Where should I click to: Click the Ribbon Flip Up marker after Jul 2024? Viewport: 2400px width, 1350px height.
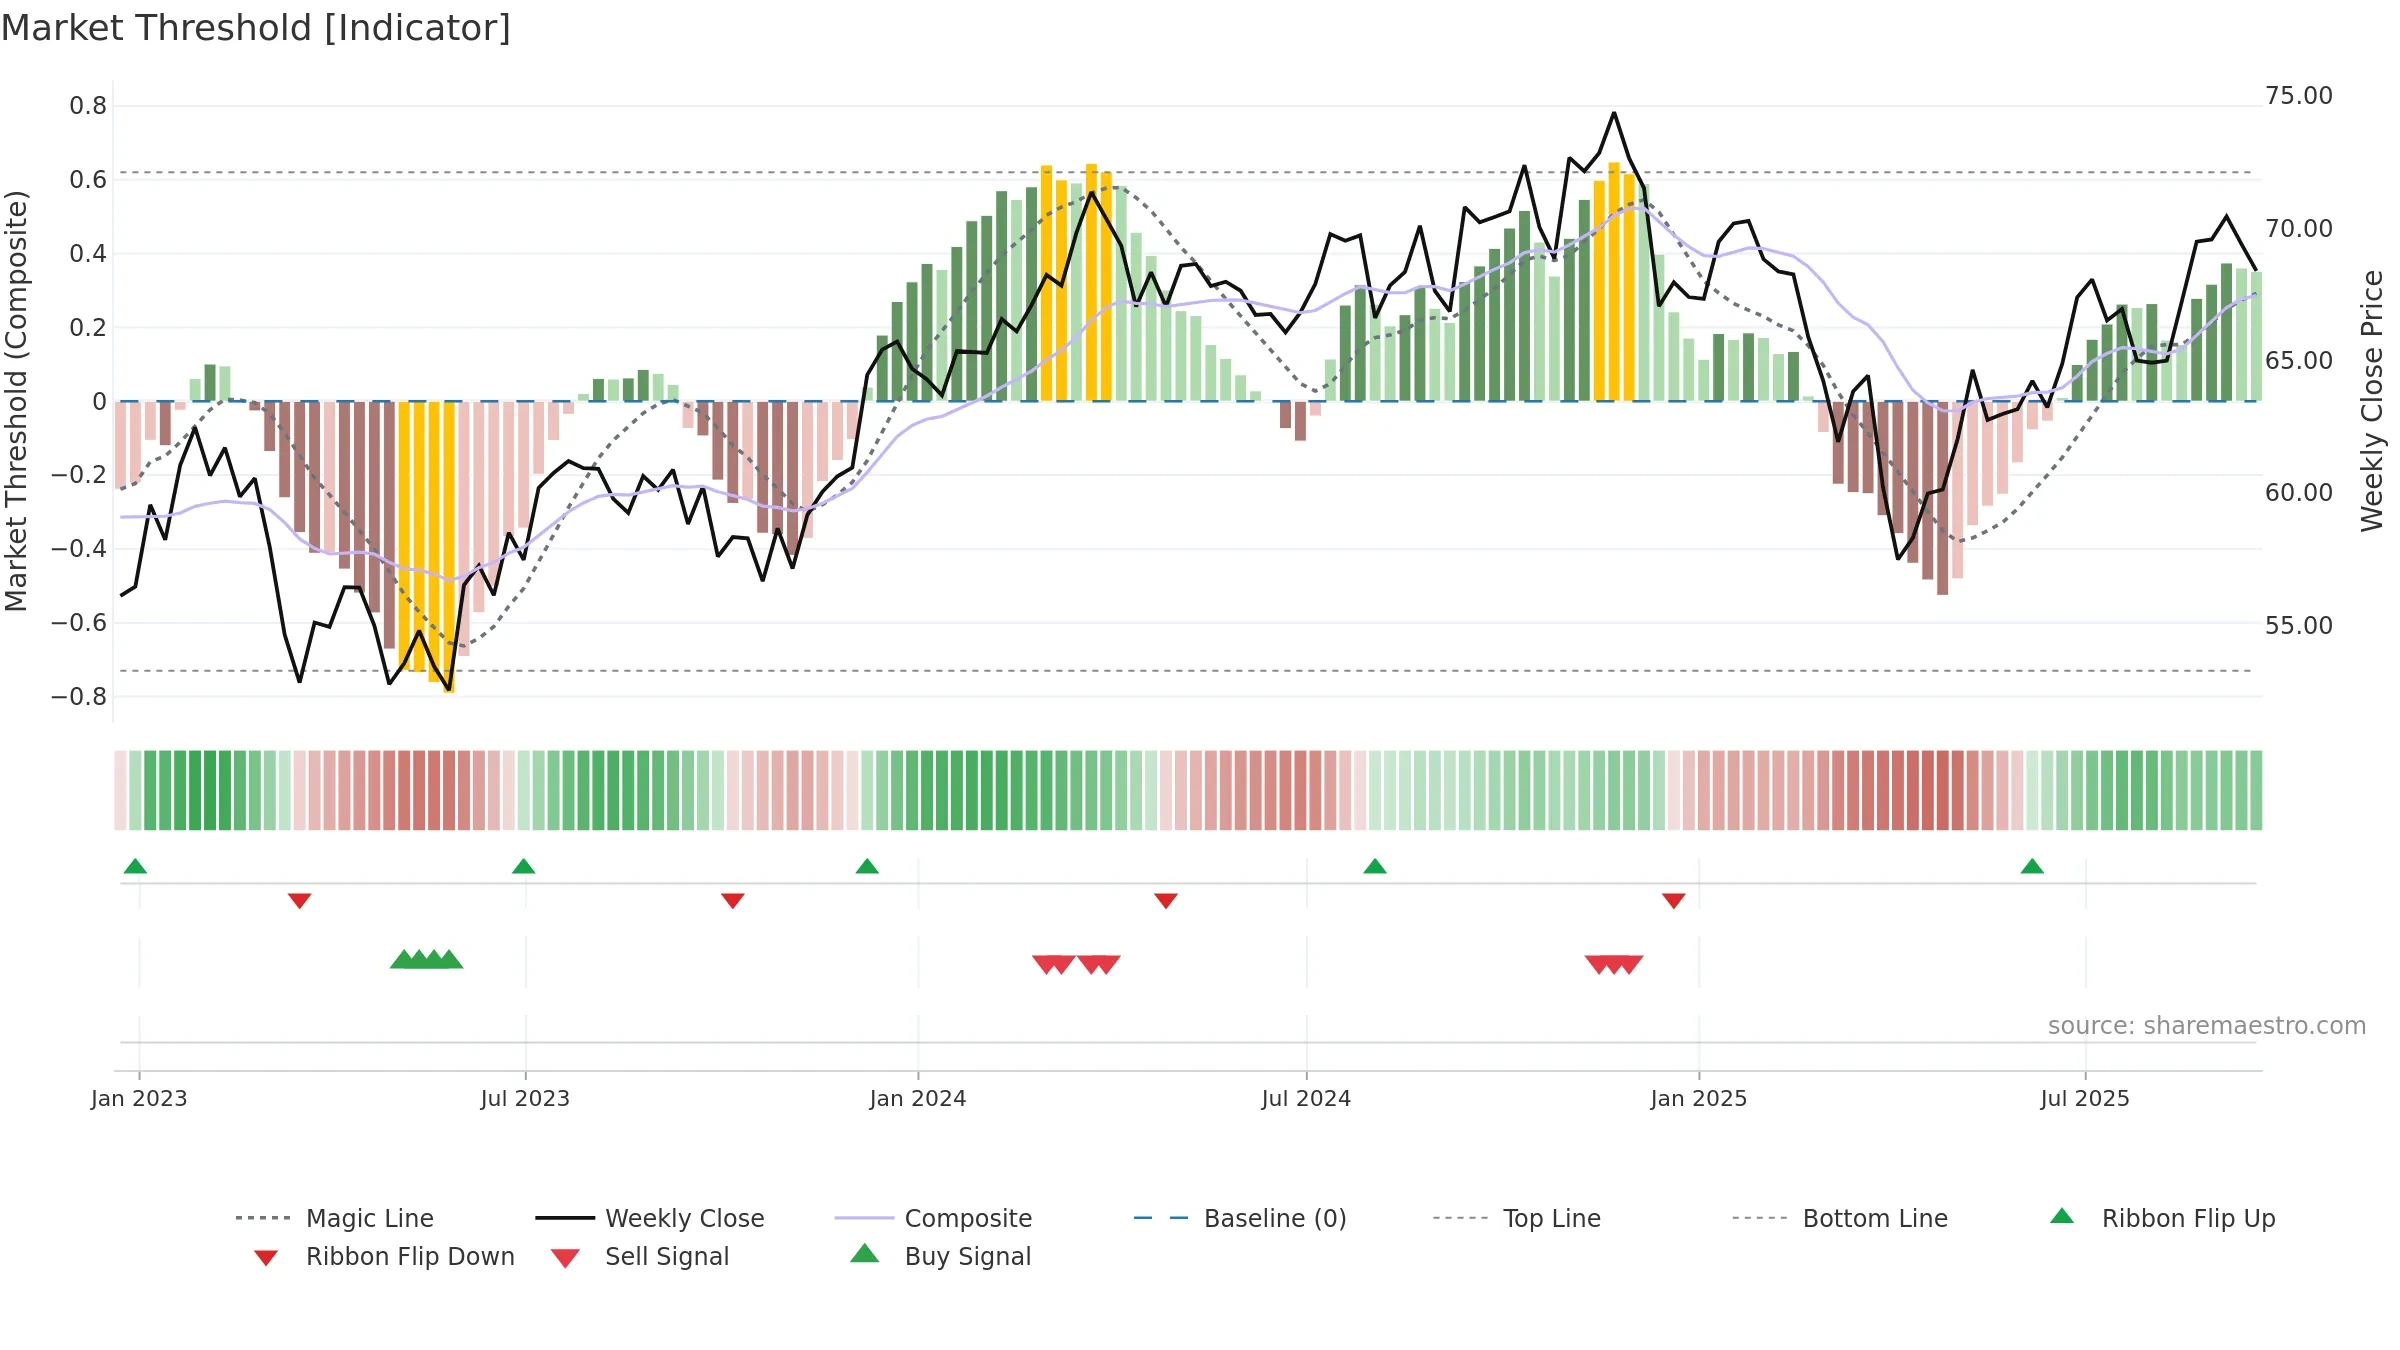pyautogui.click(x=1375, y=866)
